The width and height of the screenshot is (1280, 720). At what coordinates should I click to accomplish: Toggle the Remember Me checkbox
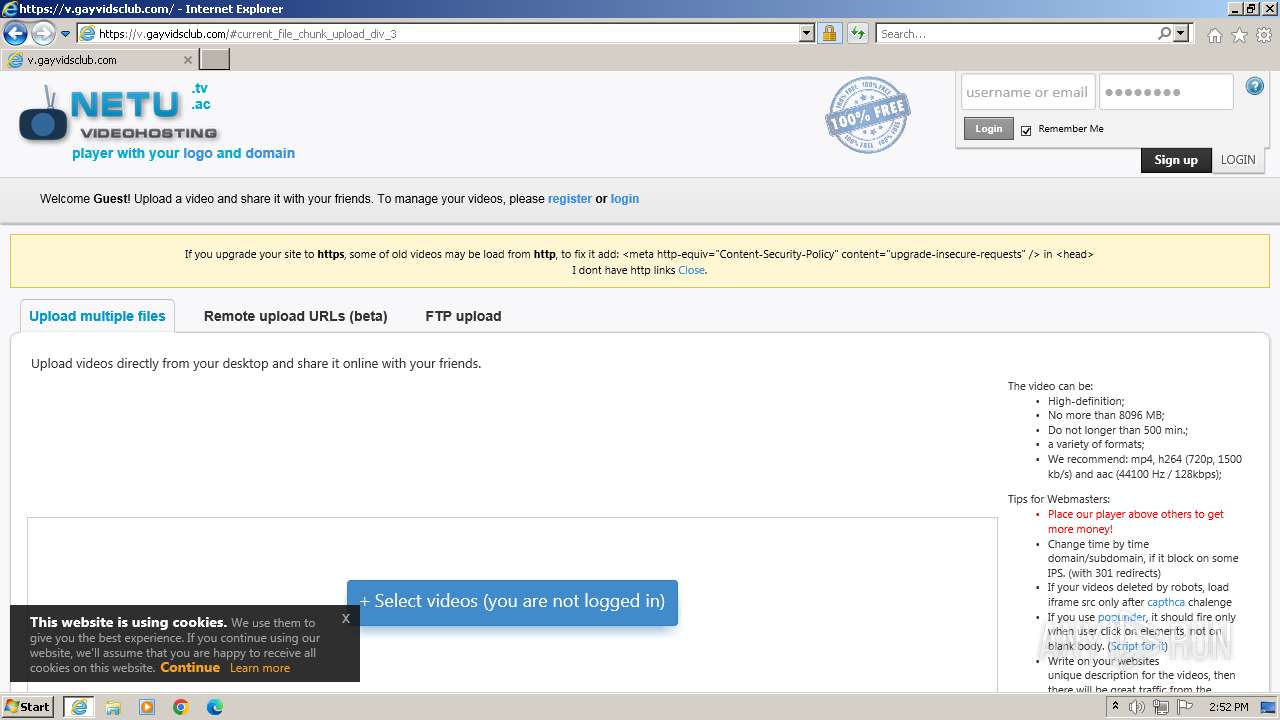1026,130
